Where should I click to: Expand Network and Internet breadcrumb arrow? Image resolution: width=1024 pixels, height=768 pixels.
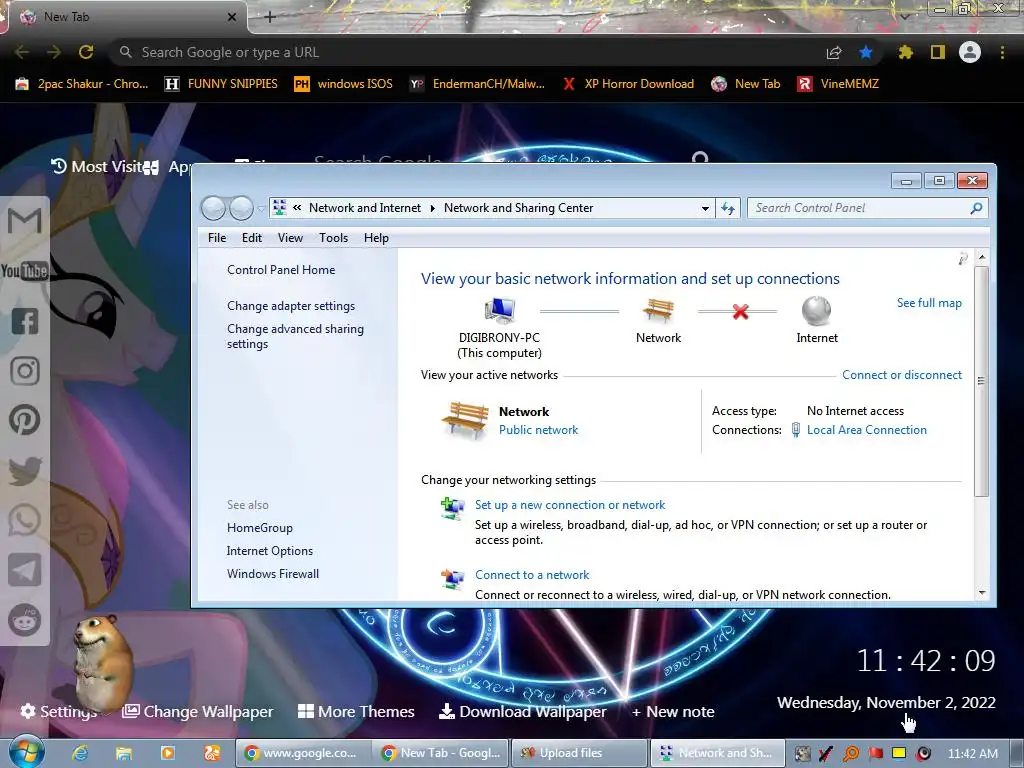tap(432, 208)
